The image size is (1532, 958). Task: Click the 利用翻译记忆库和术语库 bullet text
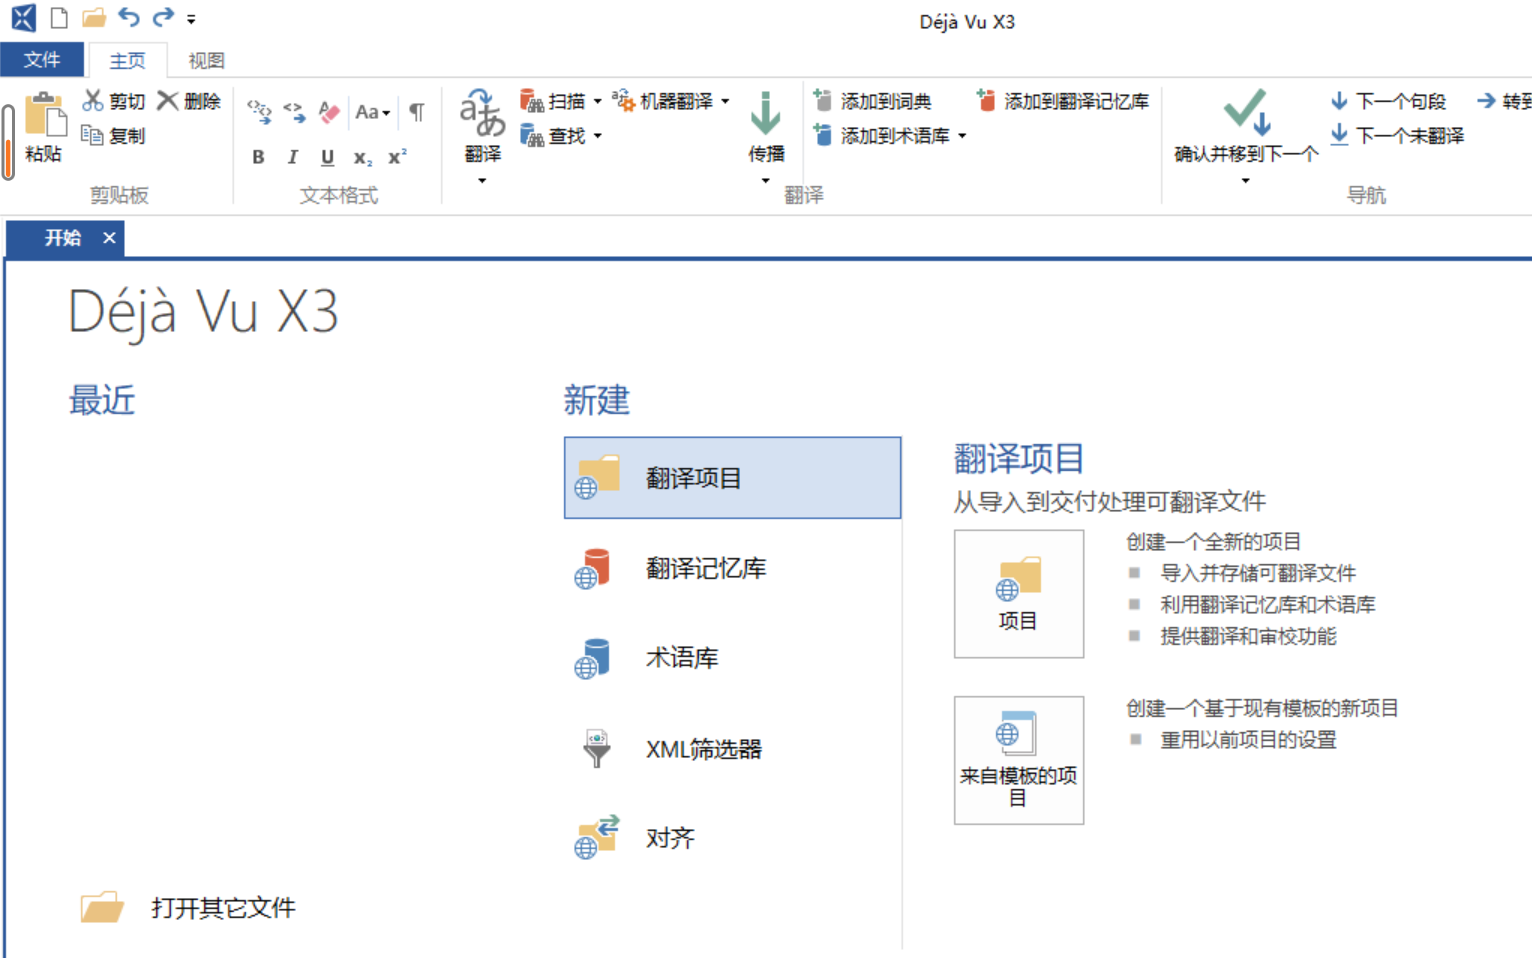click(x=1267, y=604)
